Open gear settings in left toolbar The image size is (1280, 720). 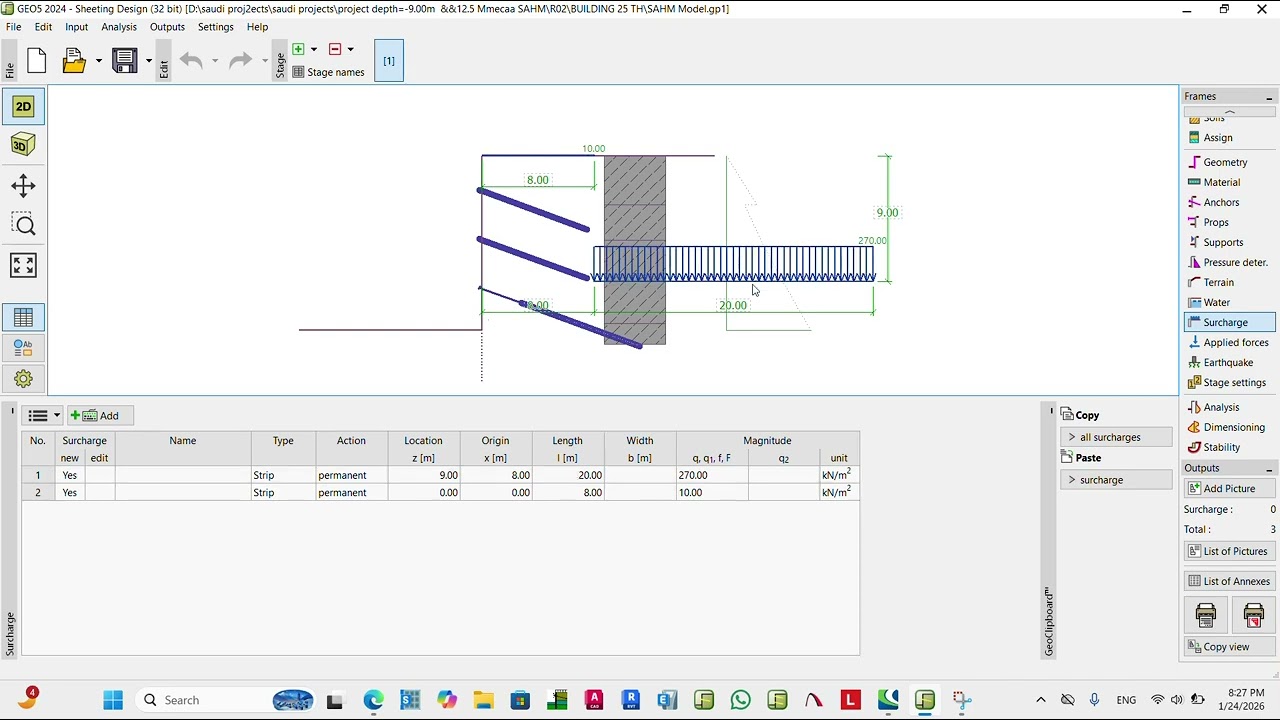pos(23,379)
